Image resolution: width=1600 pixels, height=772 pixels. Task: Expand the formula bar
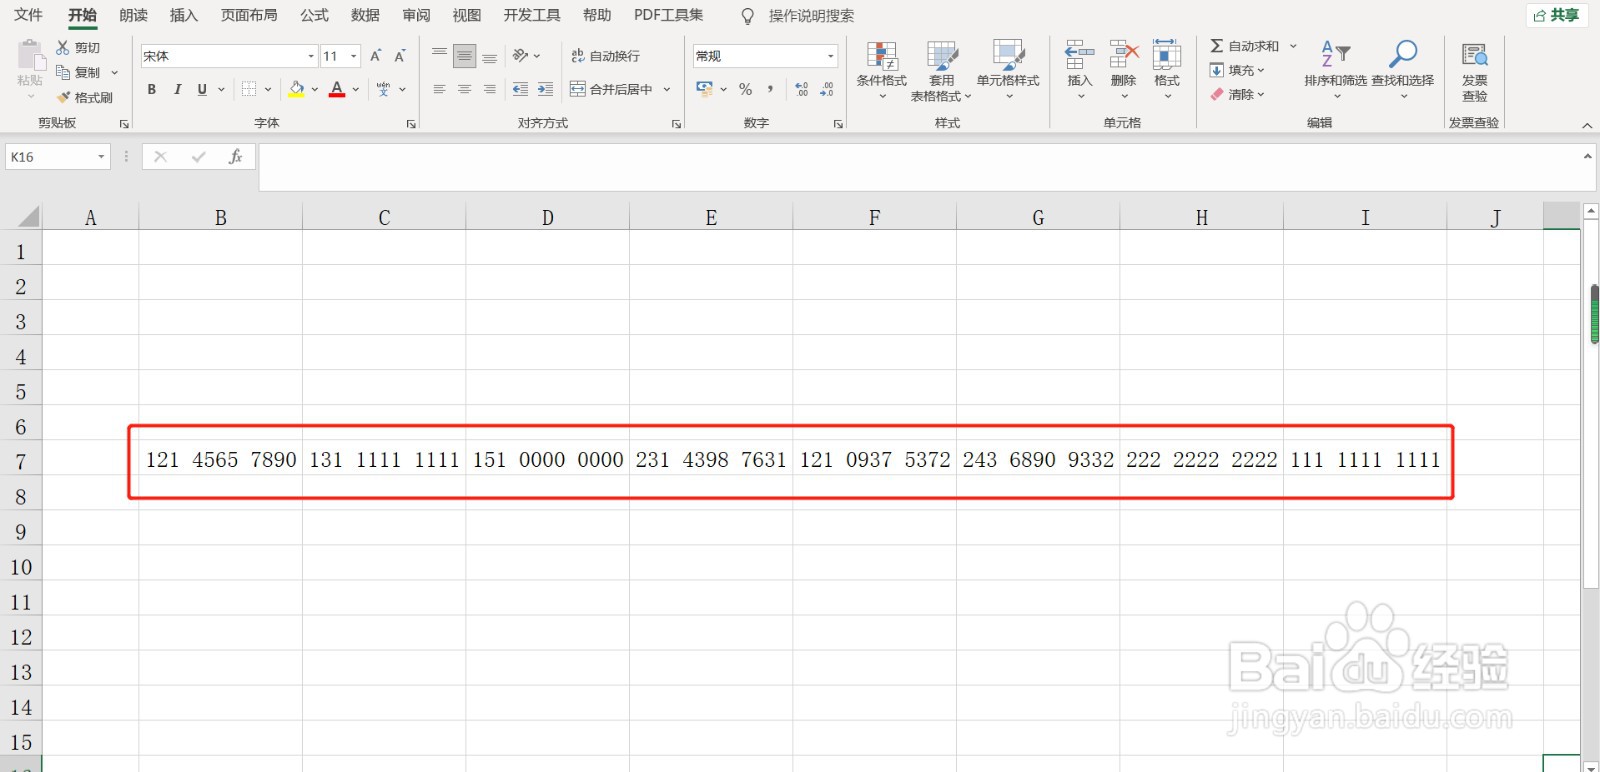(1587, 157)
